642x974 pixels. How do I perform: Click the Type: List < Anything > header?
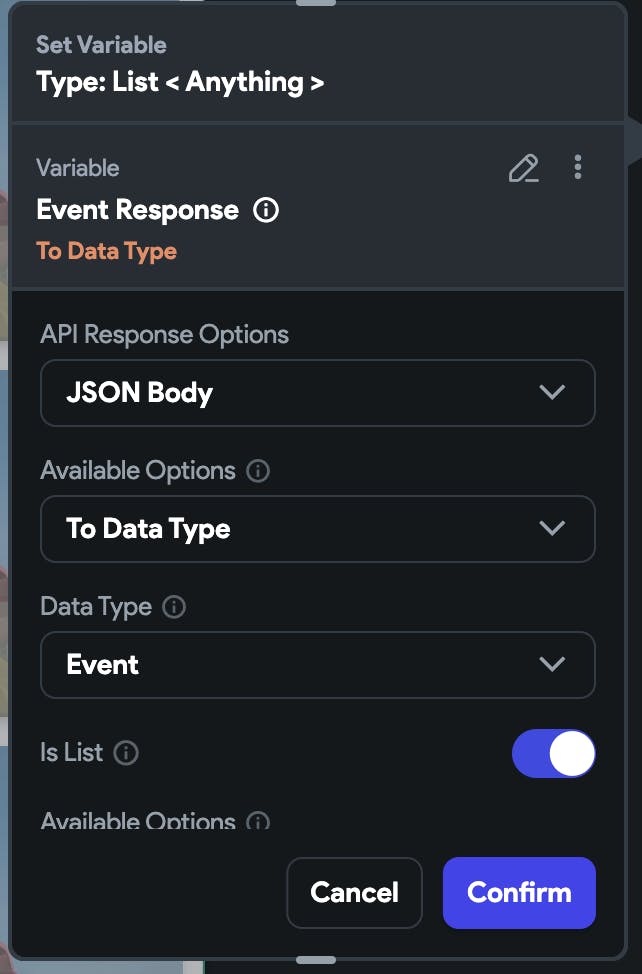click(x=180, y=82)
